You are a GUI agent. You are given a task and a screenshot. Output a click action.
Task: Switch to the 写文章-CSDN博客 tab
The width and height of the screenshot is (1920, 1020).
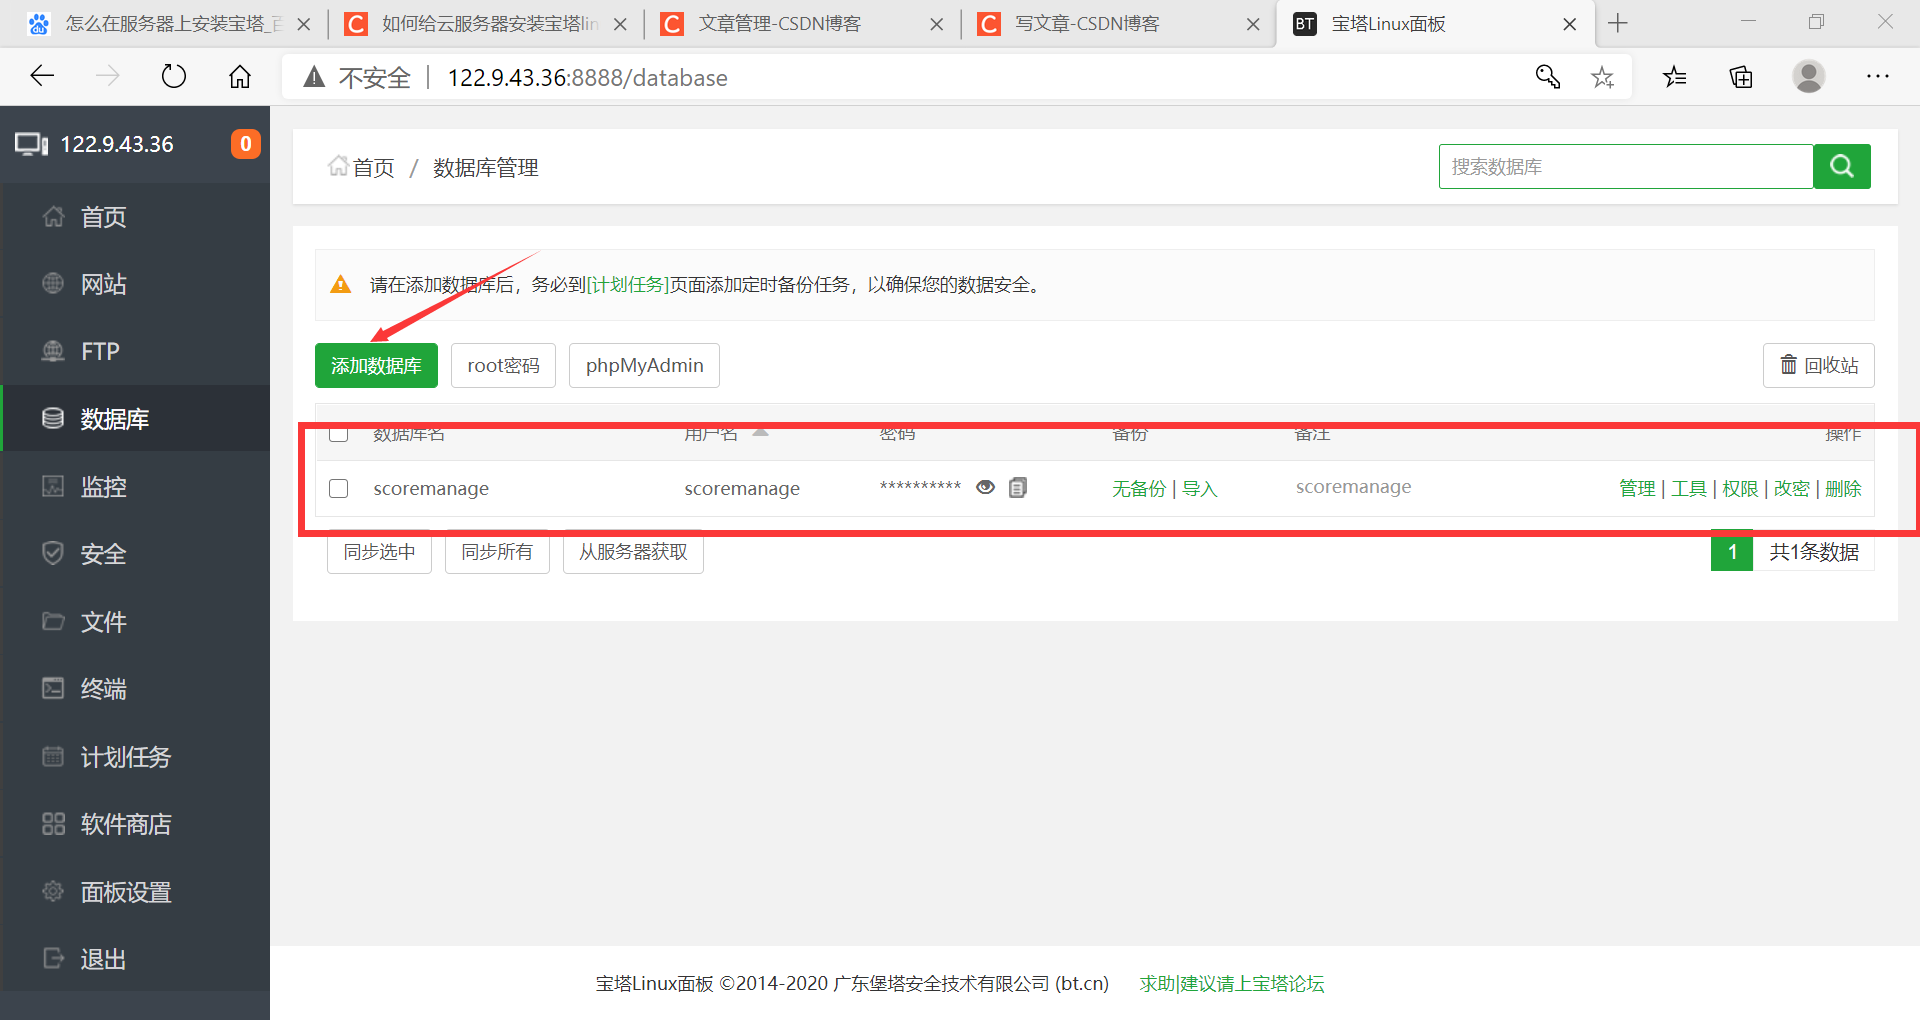point(1089,23)
